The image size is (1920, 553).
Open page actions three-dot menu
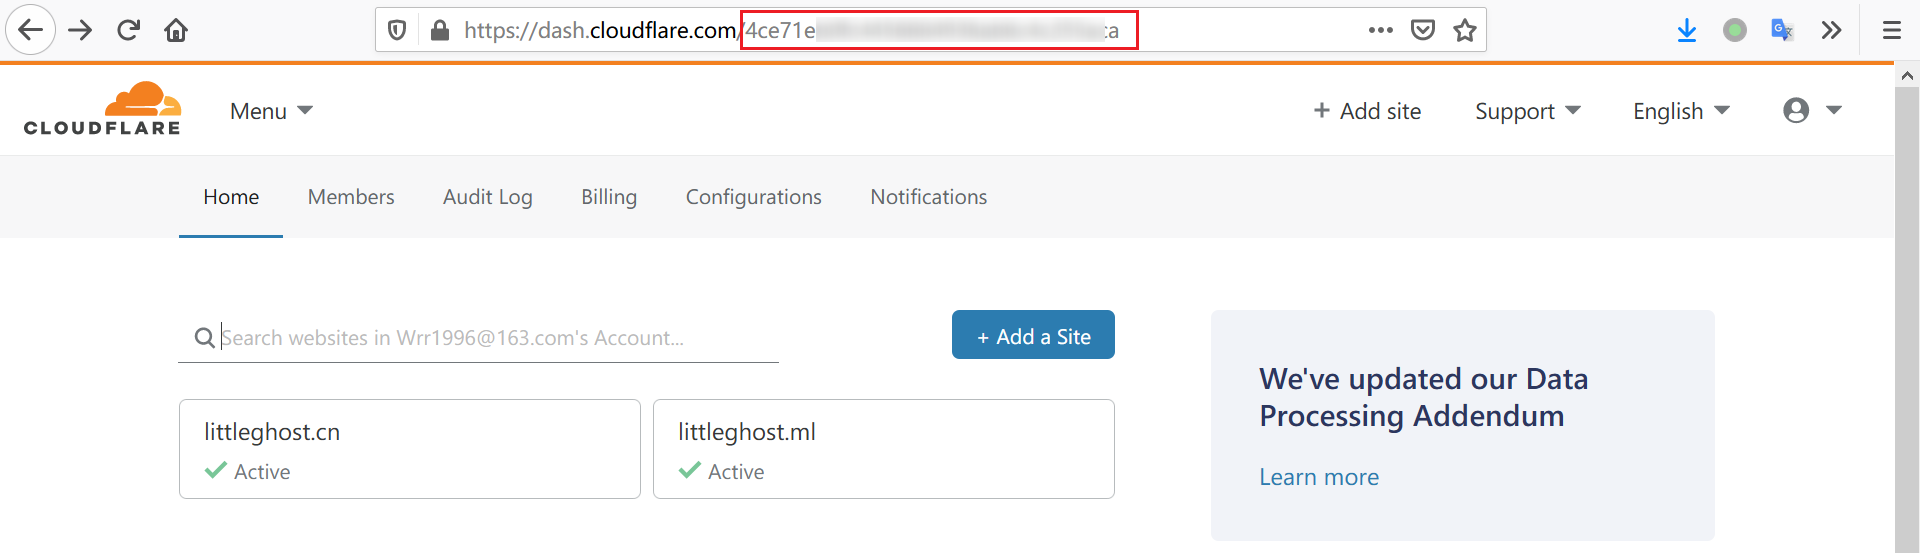coord(1381,30)
